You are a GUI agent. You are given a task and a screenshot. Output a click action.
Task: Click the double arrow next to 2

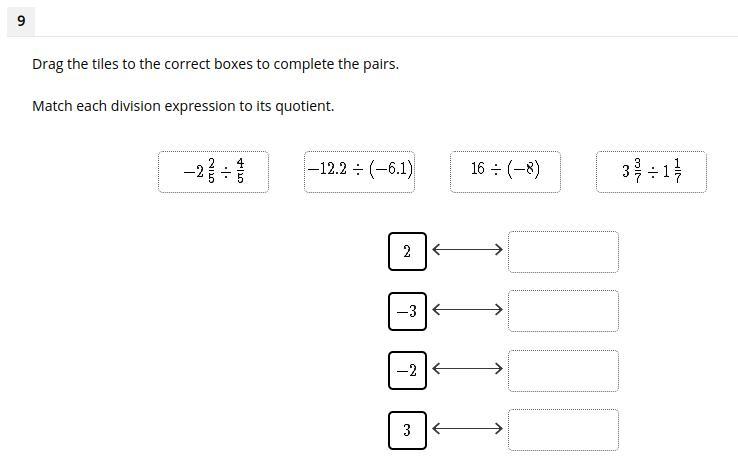467,249
